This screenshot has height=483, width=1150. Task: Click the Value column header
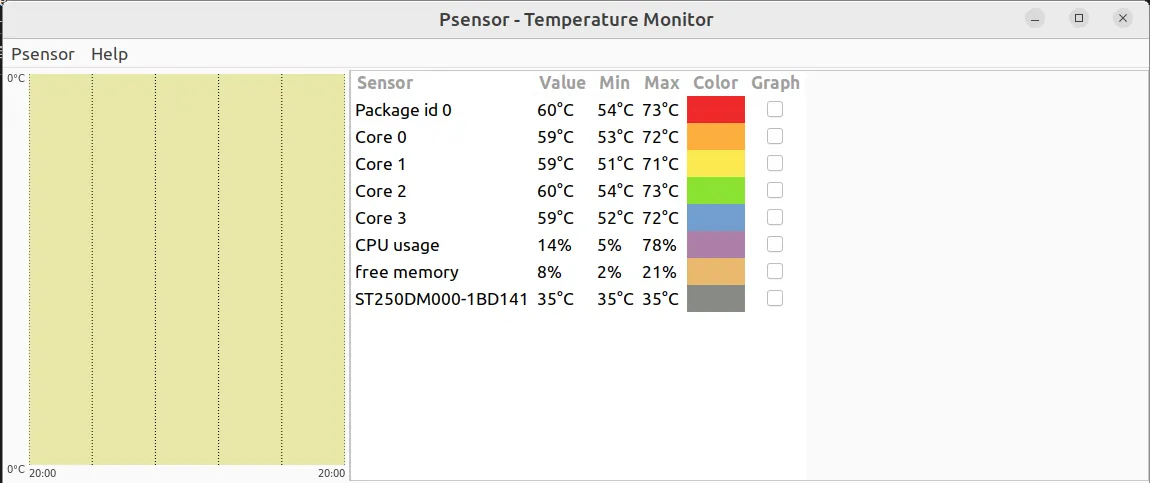pyautogui.click(x=562, y=83)
